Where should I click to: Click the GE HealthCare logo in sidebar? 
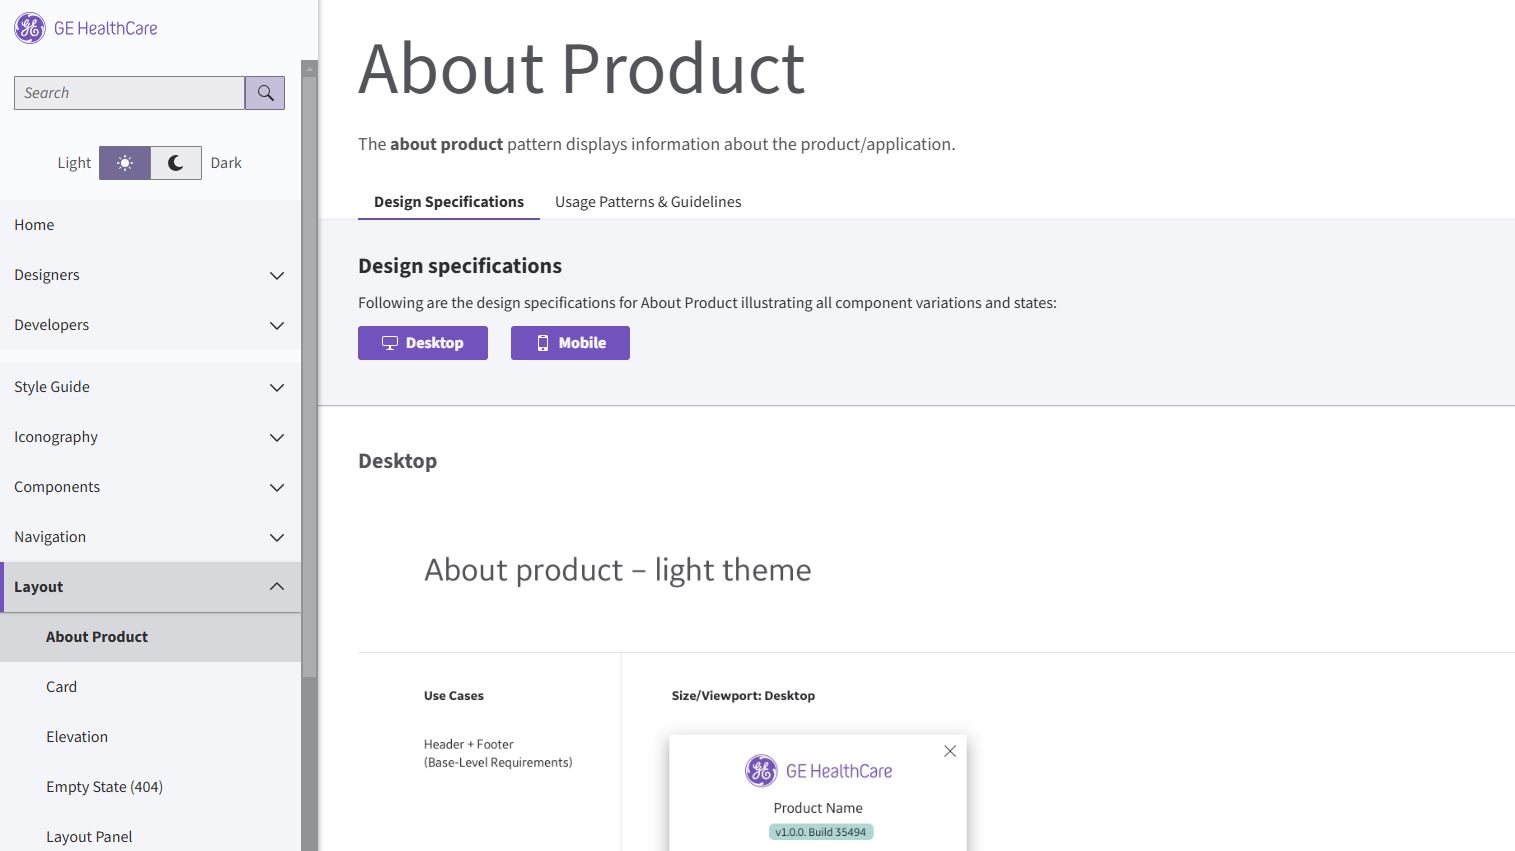(86, 28)
